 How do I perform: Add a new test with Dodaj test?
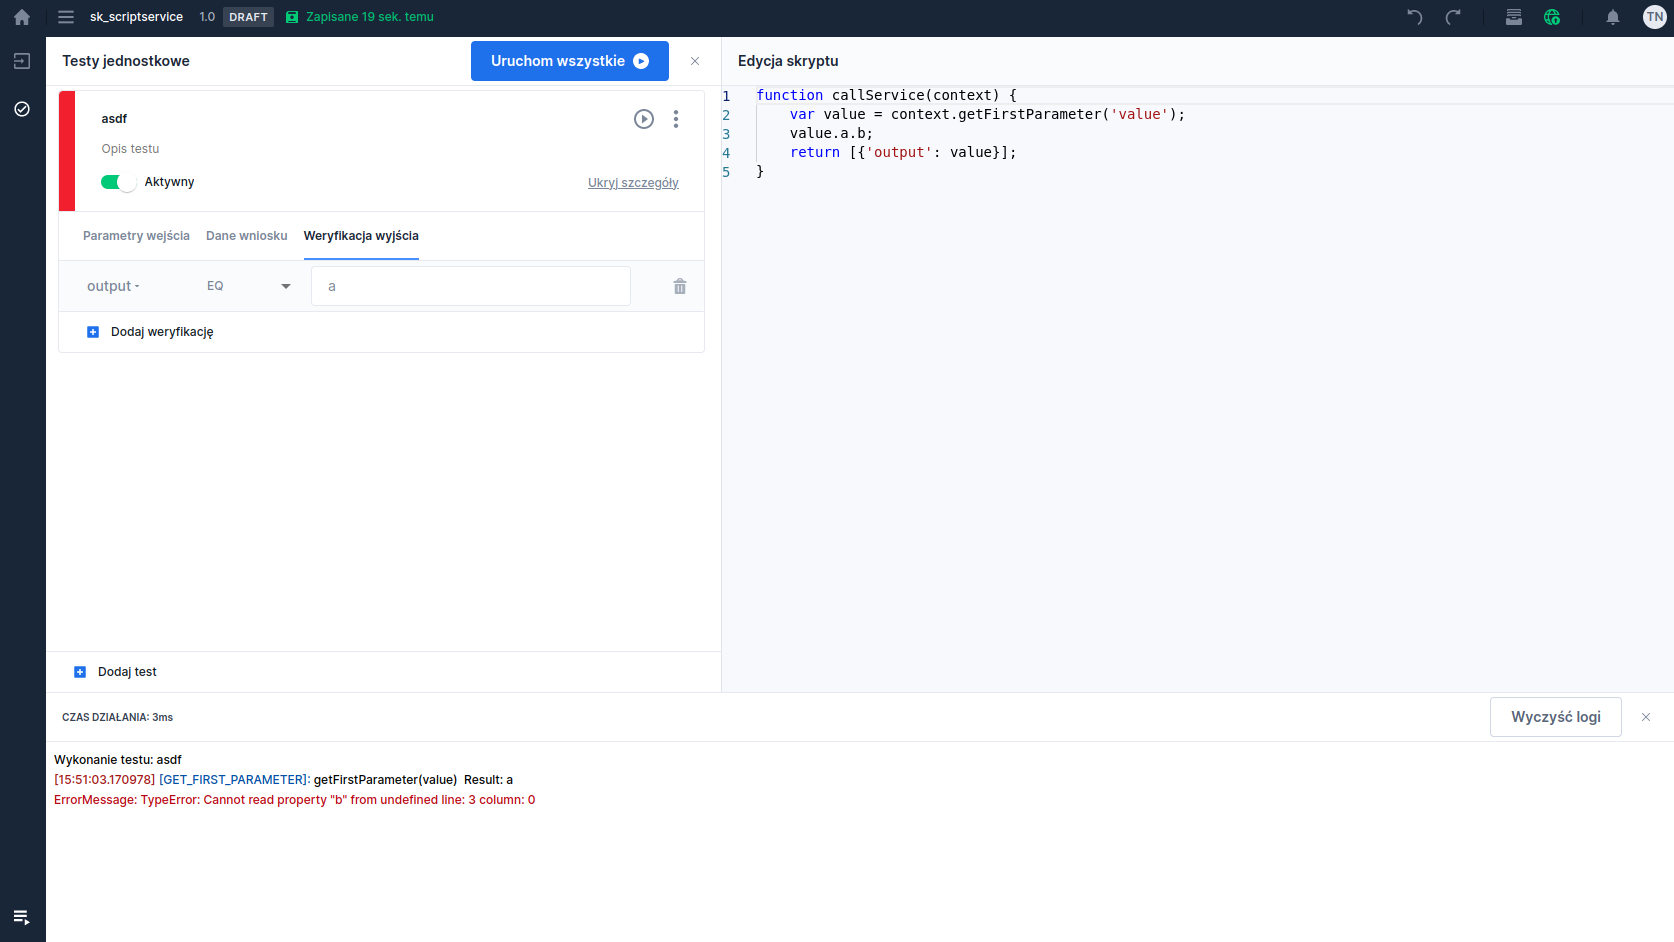[x=116, y=672]
